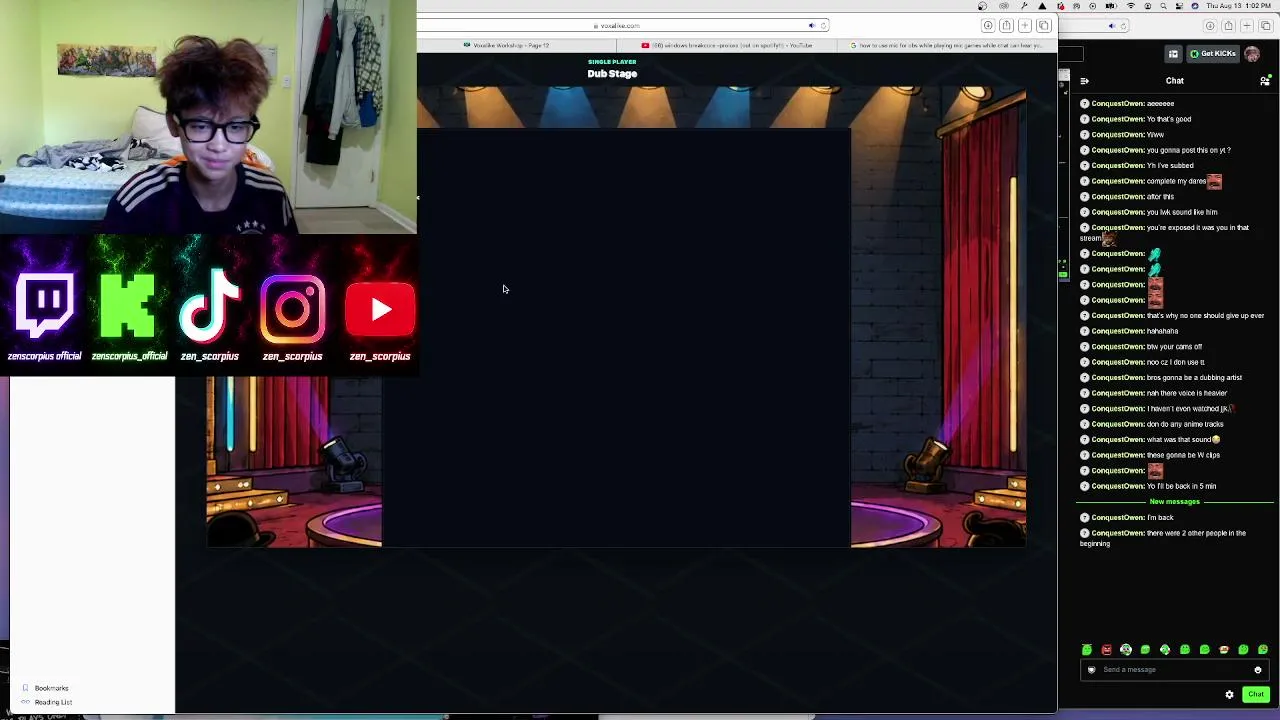Open chat settings gear icon
Screen dimensions: 1280x720
(x=1230, y=695)
